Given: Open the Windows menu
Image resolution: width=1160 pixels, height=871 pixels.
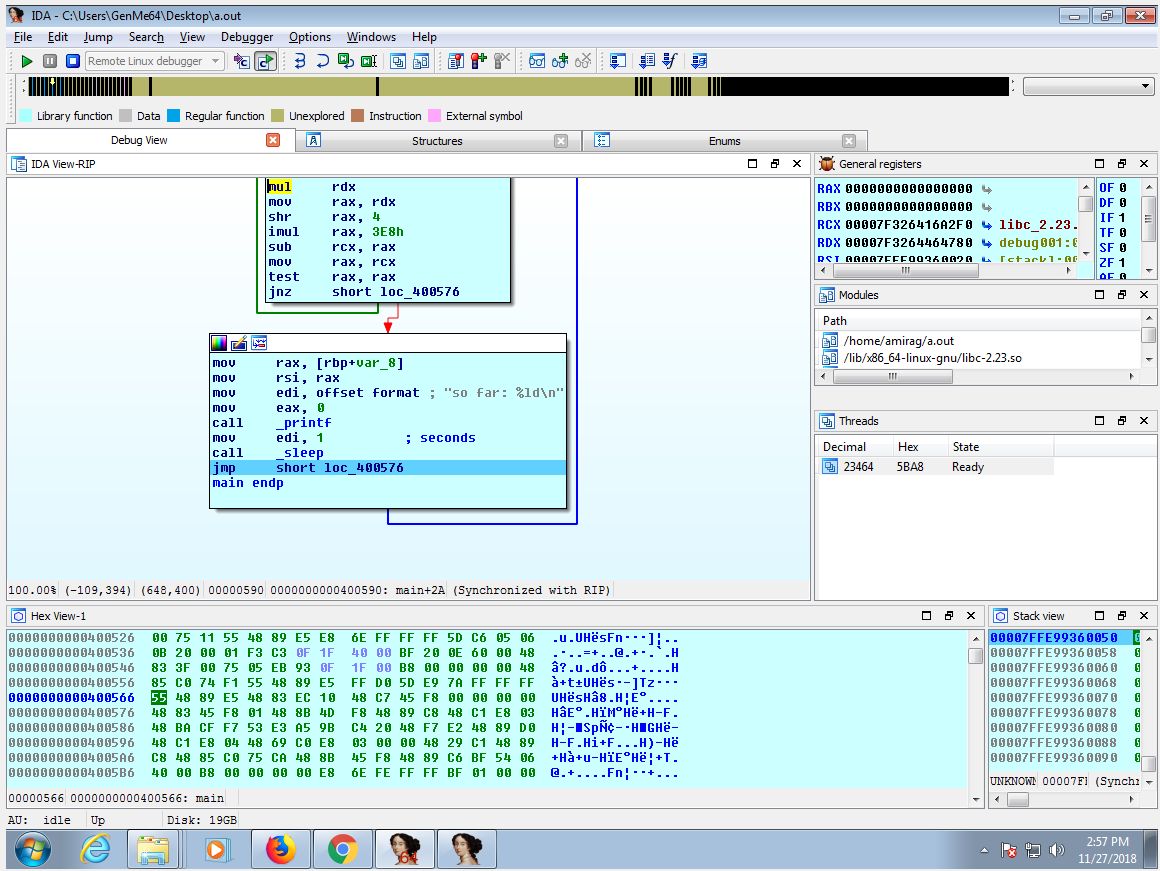Looking at the screenshot, I should click(x=371, y=37).
